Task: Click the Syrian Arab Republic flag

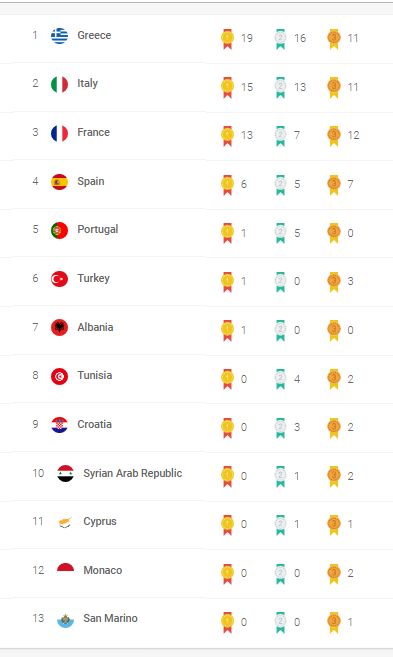Action: 65,473
